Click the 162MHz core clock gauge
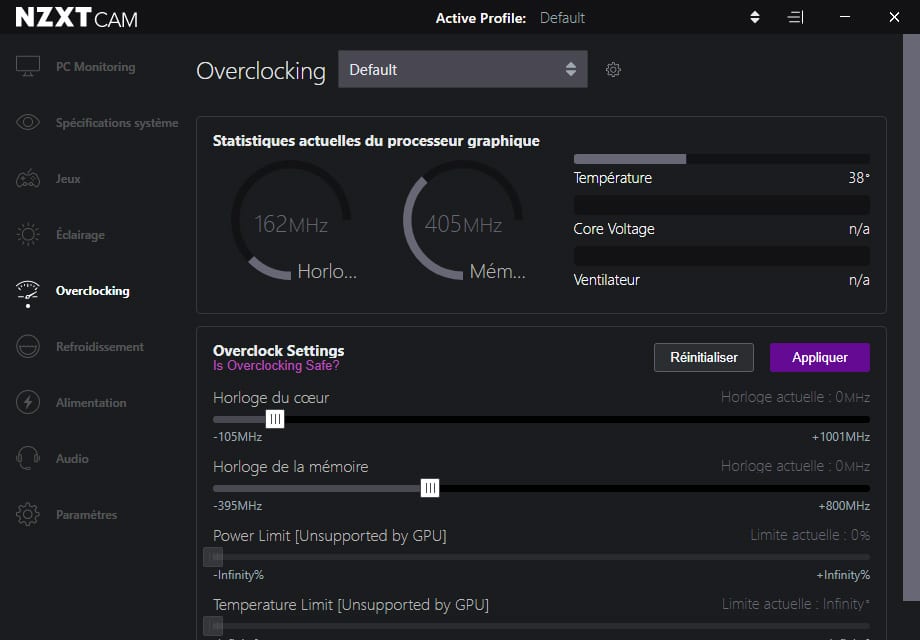This screenshot has width=920, height=640. coord(290,220)
